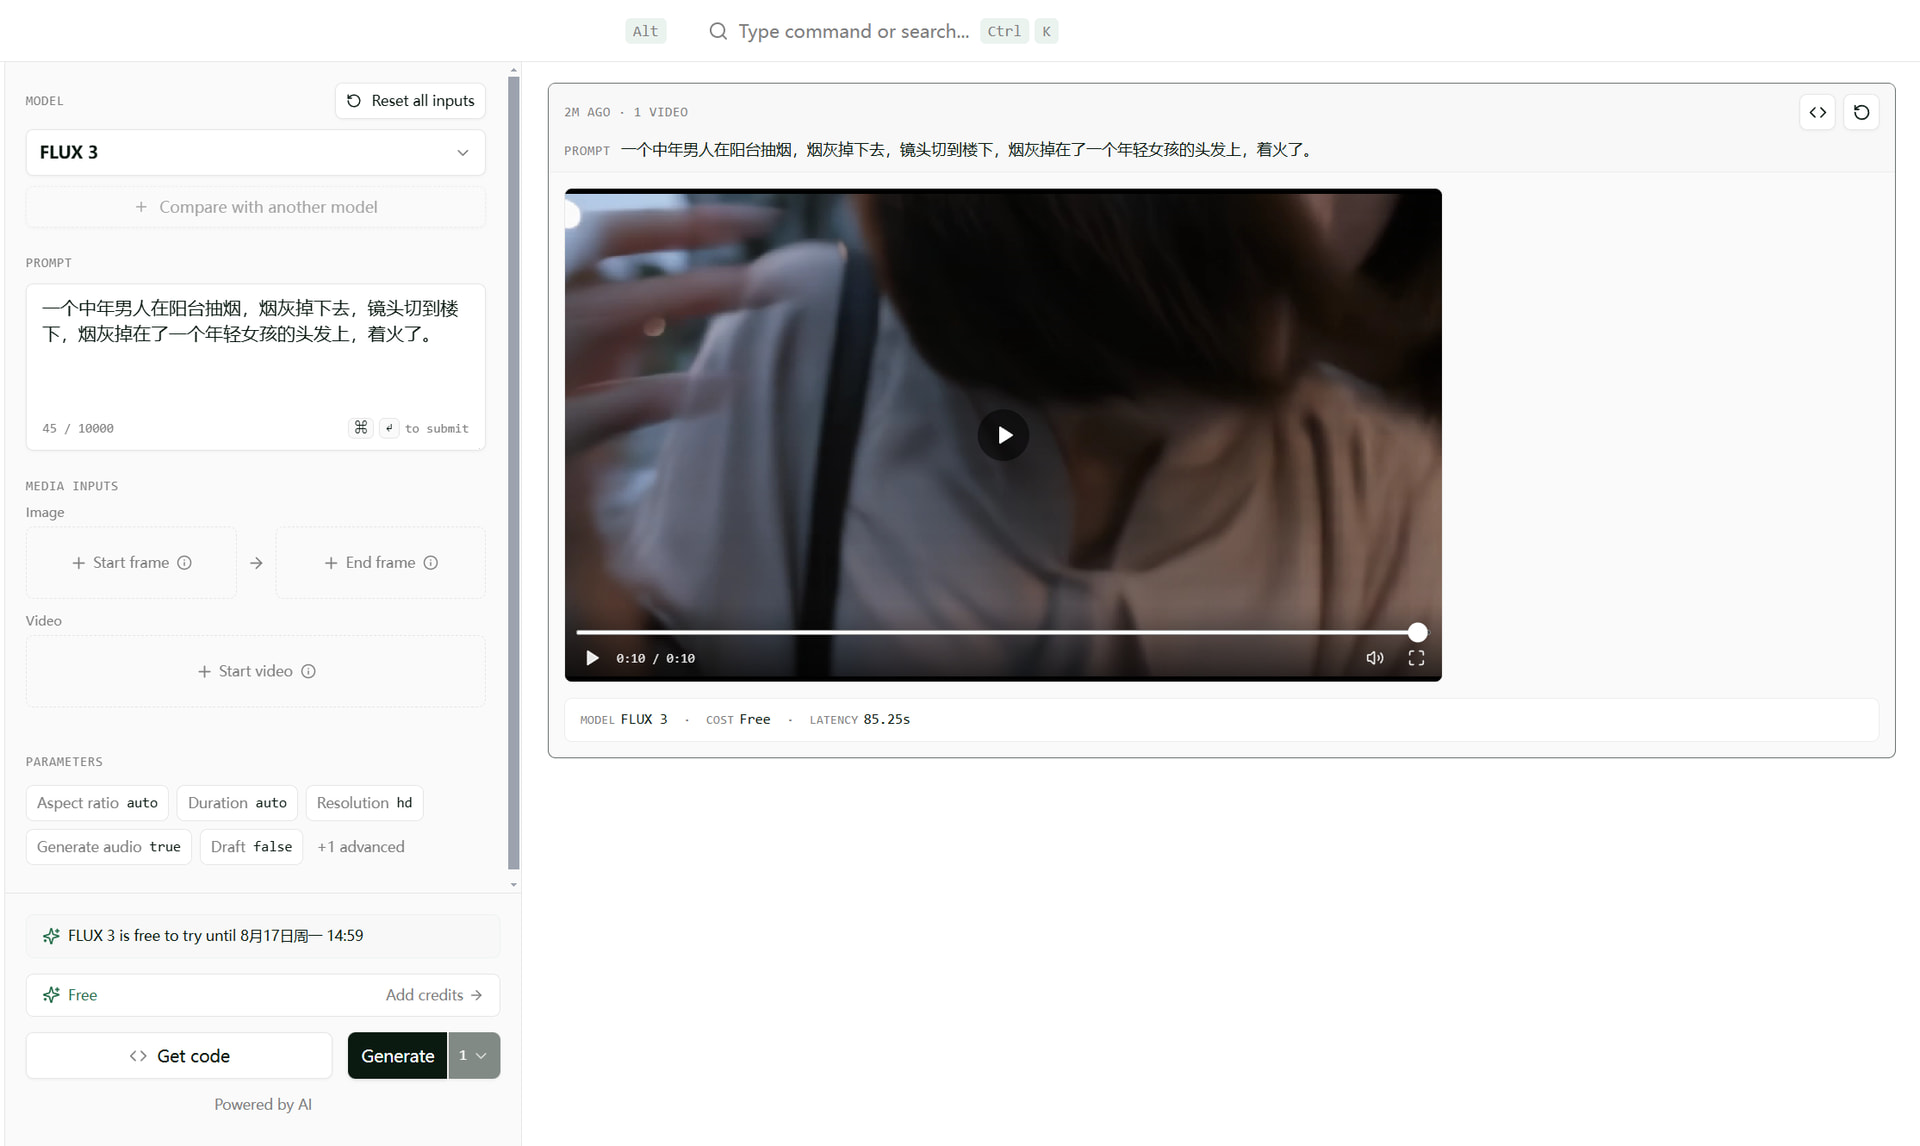Click the 2M AGO timestamp
The image size is (1920, 1146).
[x=587, y=112]
